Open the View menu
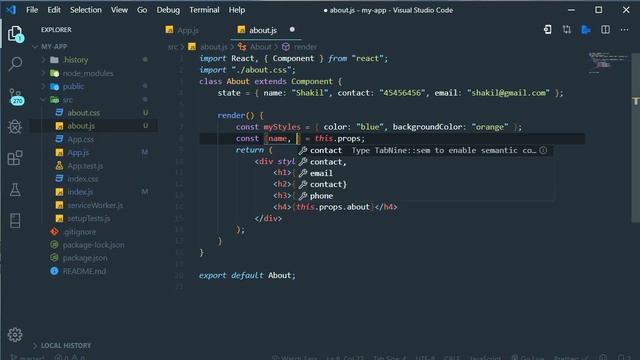This screenshot has width=640, height=360. pos(119,10)
